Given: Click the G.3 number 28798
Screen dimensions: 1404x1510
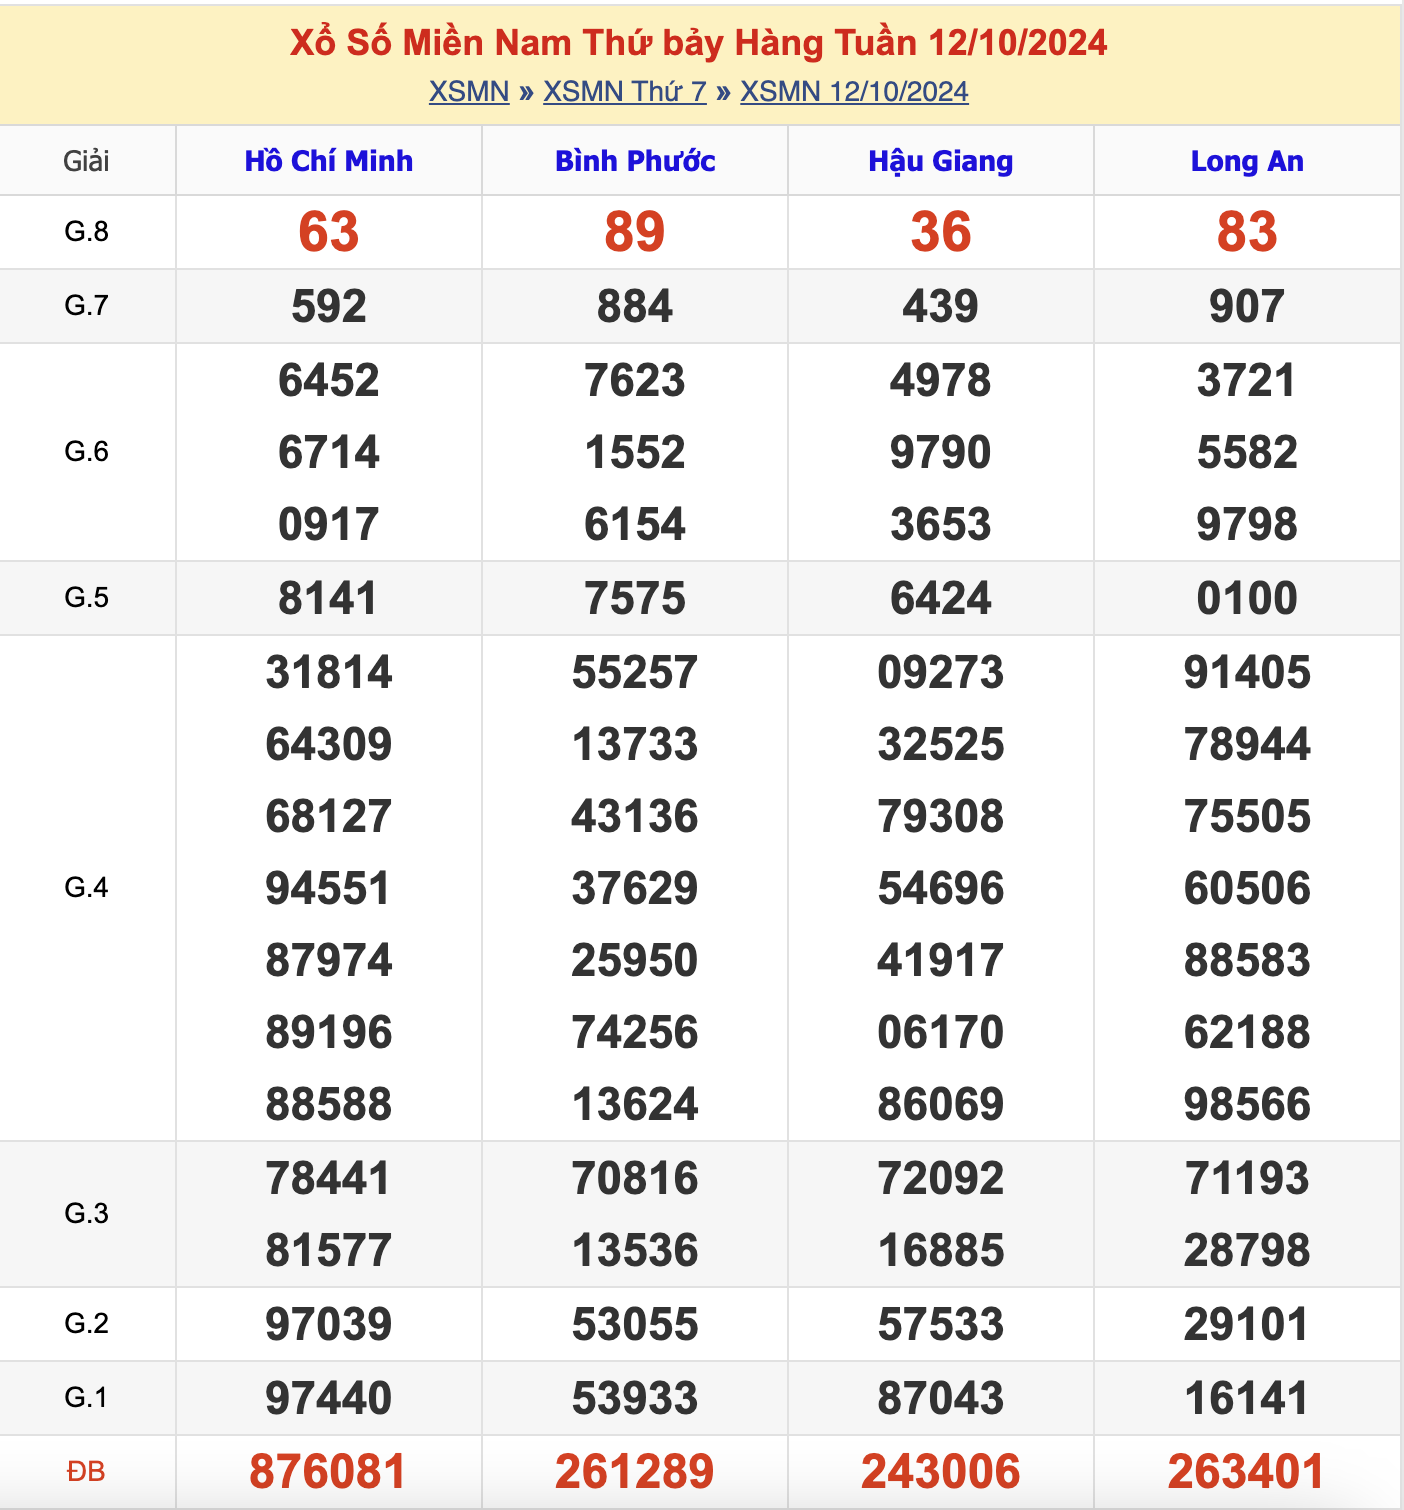Looking at the screenshot, I should pos(1247,1250).
